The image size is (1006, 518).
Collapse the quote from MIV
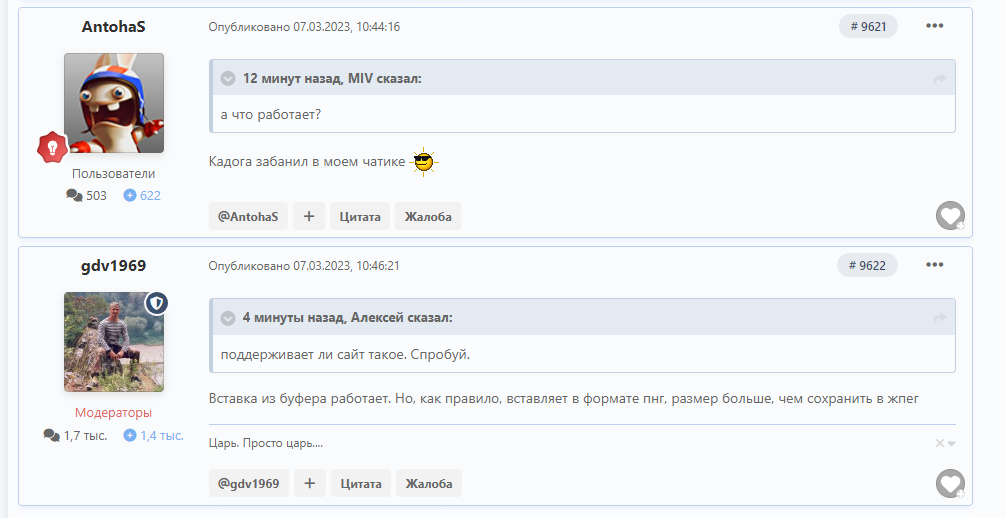[x=228, y=79]
